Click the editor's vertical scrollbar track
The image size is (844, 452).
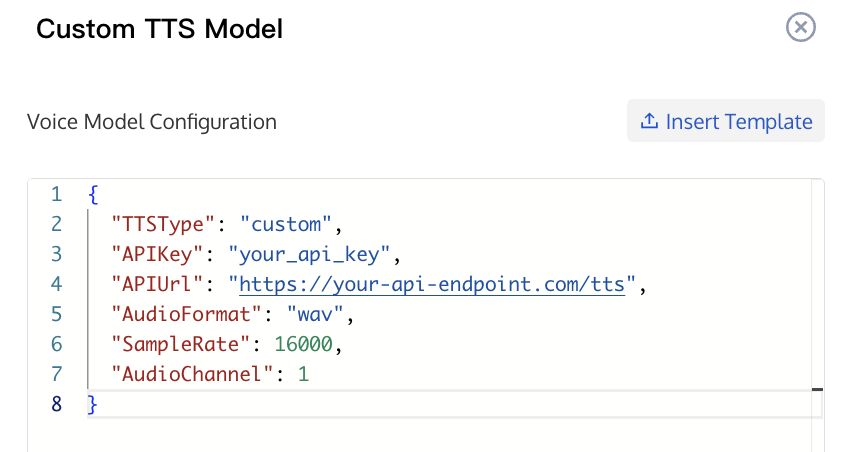click(817, 315)
